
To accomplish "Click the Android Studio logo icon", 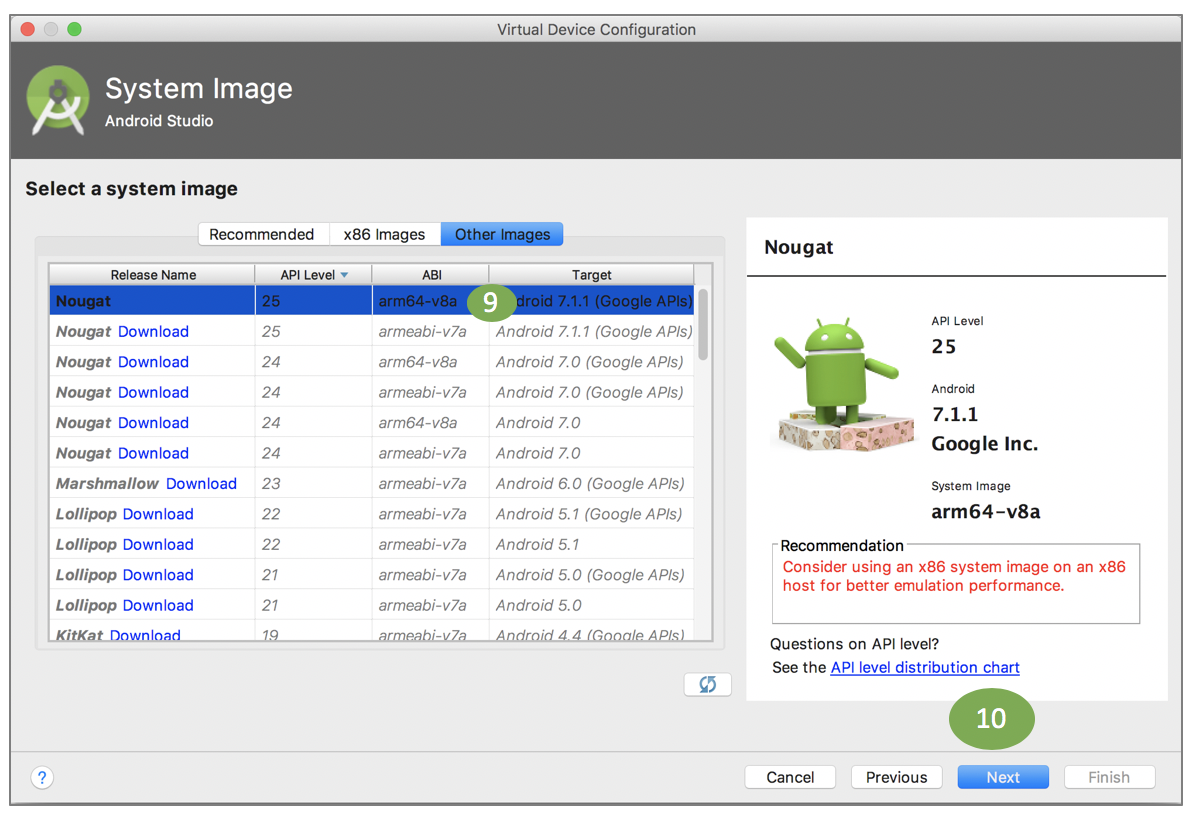I will (59, 101).
